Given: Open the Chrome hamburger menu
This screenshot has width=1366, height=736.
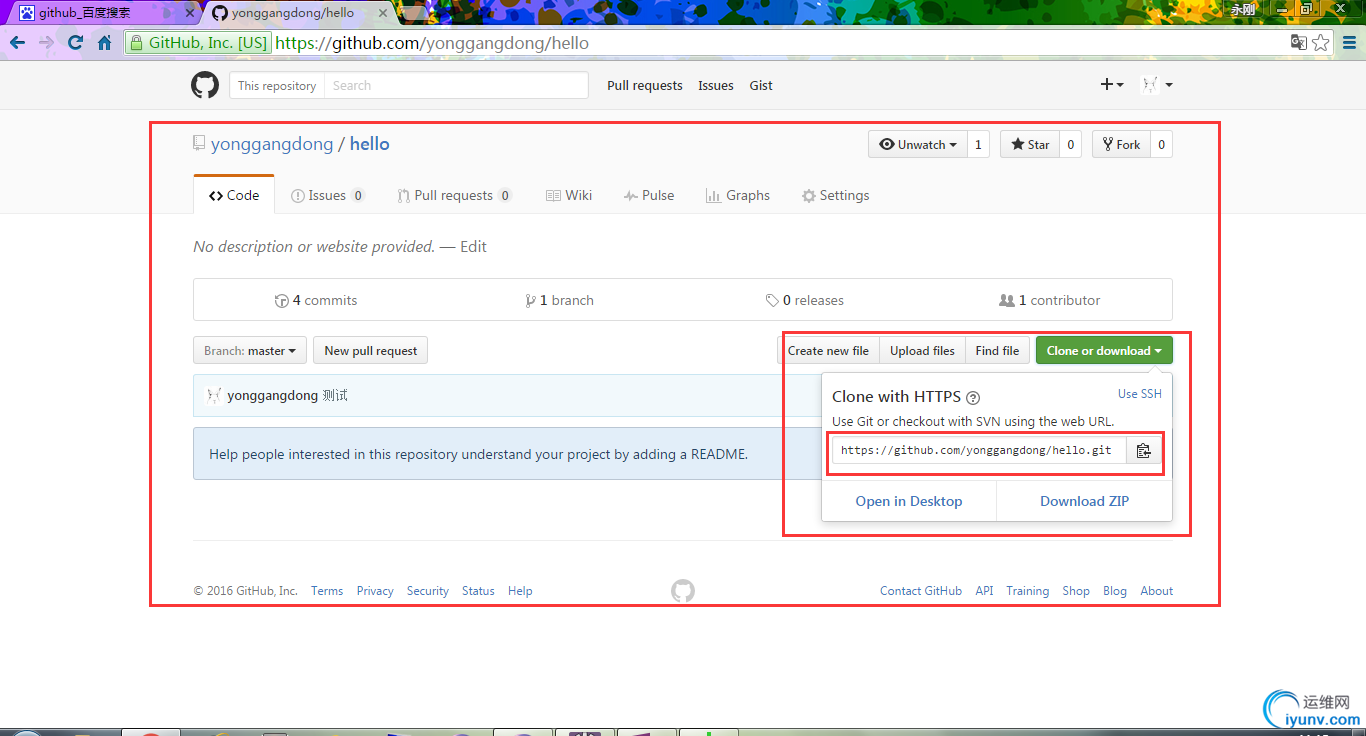Looking at the screenshot, I should [x=1349, y=43].
